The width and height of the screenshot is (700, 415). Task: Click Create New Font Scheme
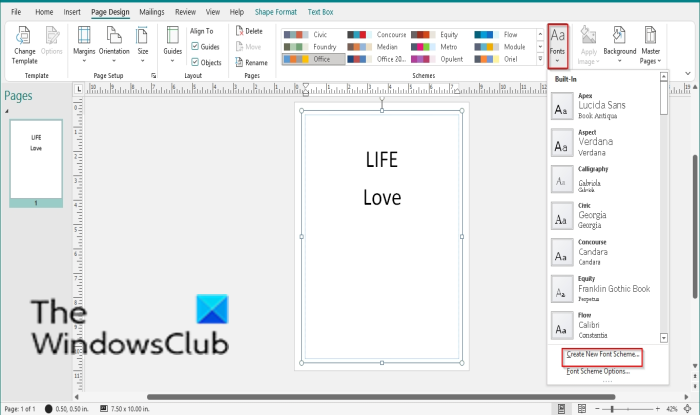tap(603, 354)
